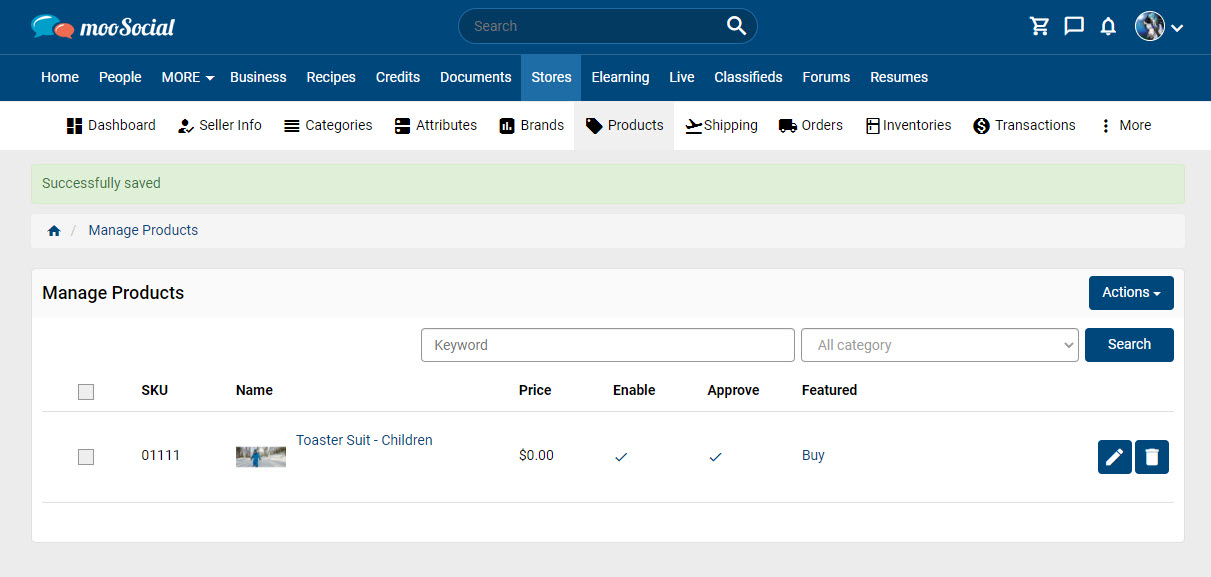Expand the Actions dropdown
Screen dimensions: 1211x577
1131,293
